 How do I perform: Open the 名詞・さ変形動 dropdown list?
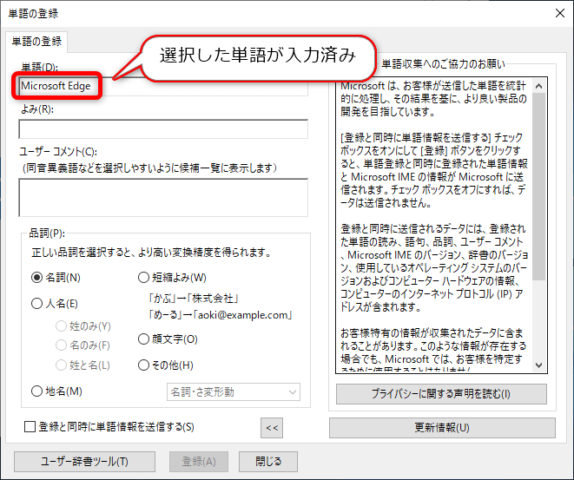coord(234,392)
